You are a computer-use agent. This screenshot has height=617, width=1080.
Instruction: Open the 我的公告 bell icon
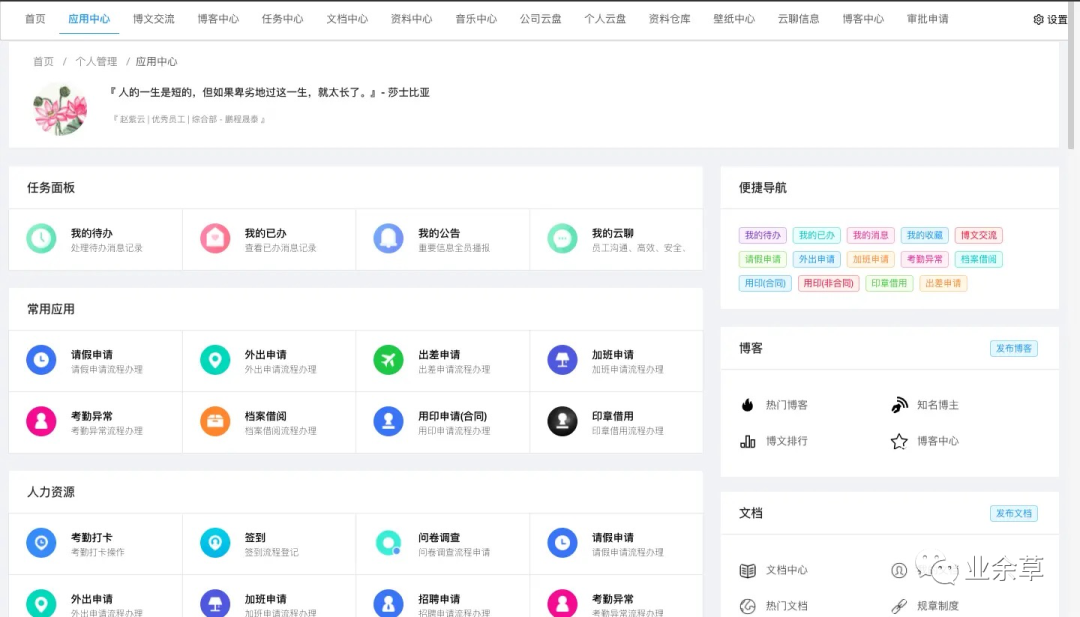point(388,239)
